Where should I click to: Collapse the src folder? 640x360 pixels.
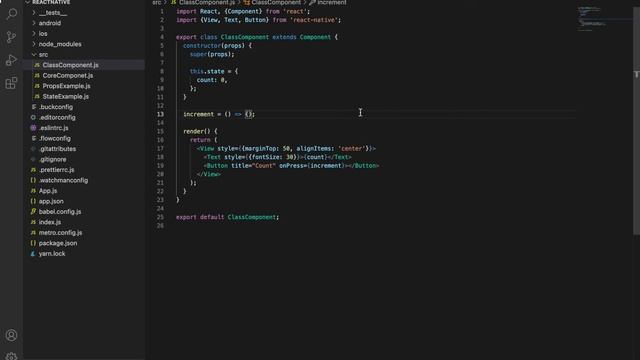pyautogui.click(x=43, y=55)
